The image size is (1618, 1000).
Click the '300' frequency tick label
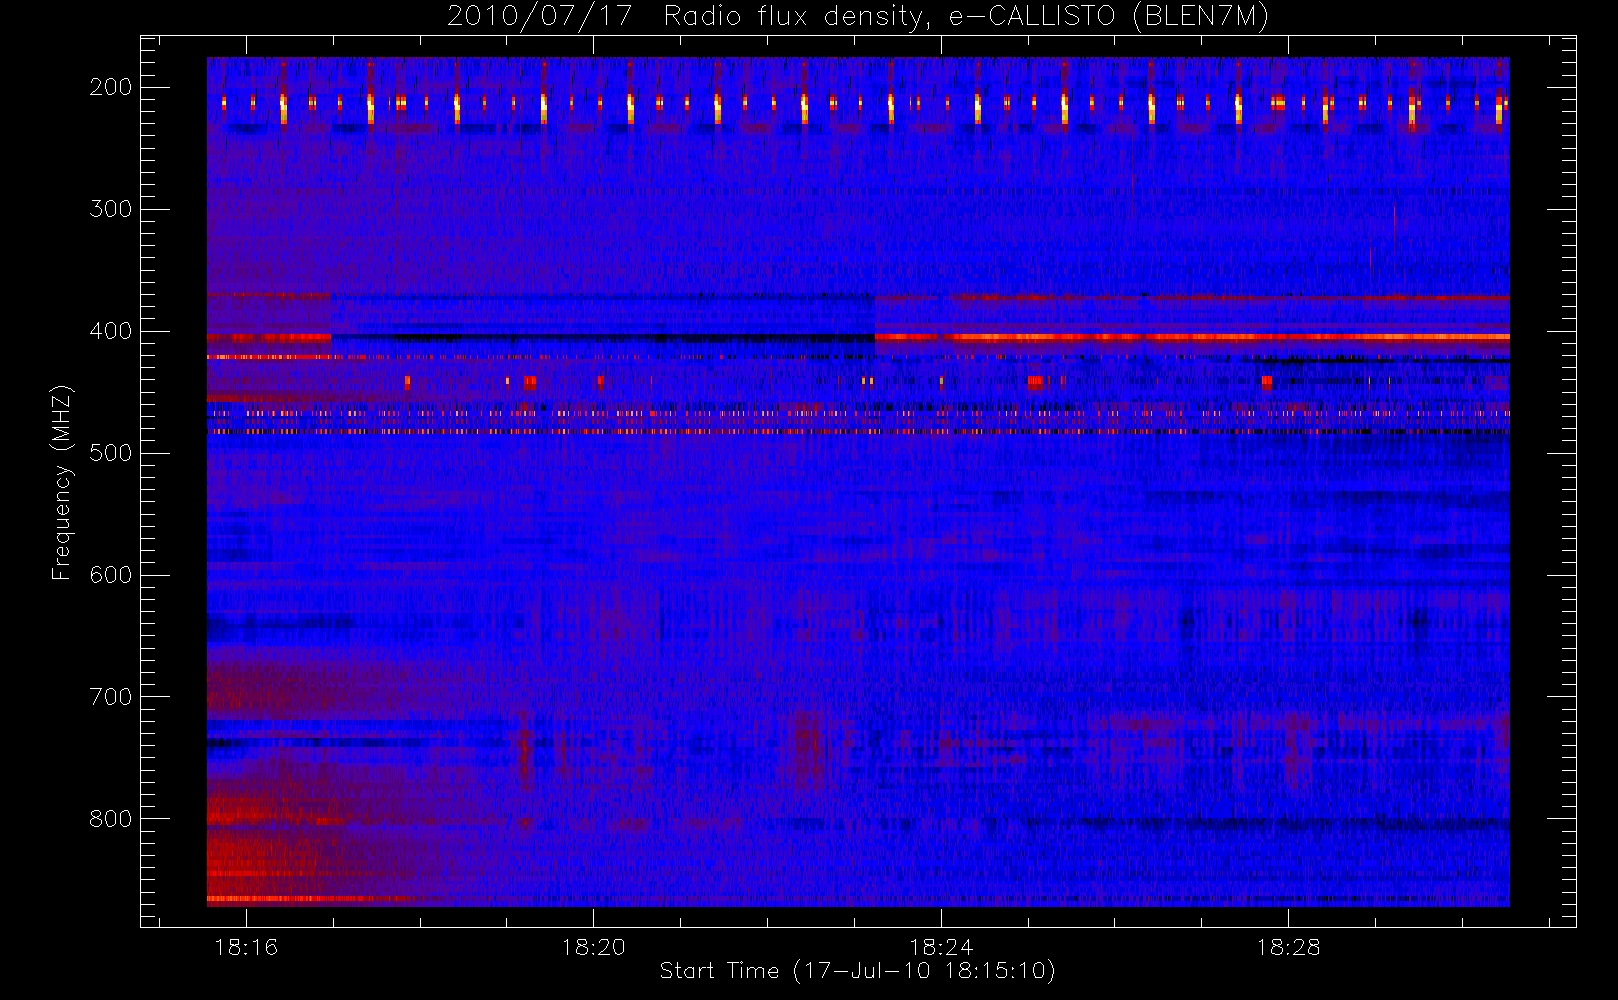coord(110,209)
